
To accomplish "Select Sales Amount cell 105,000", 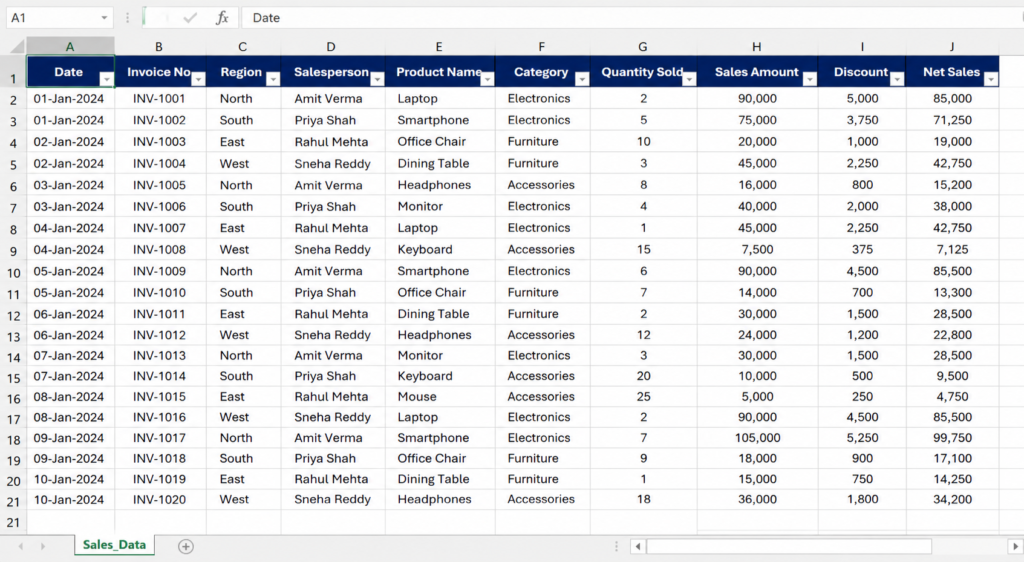I will tap(757, 437).
